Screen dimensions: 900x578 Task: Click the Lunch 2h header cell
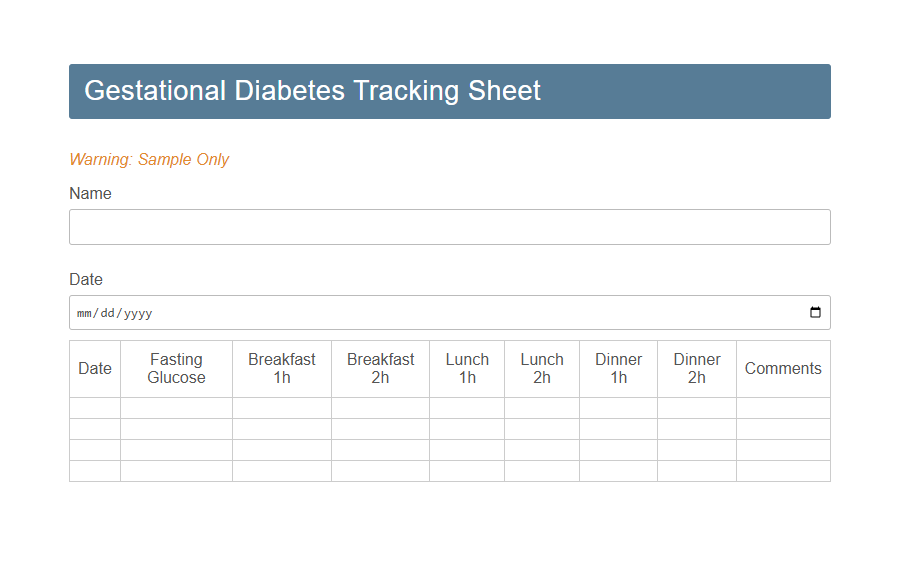pos(542,368)
